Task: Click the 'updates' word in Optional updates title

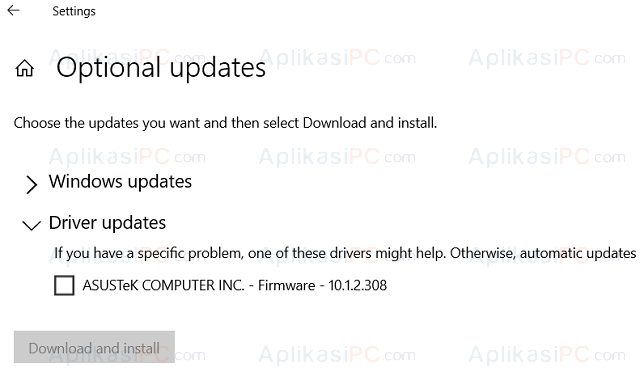Action: coord(218,69)
